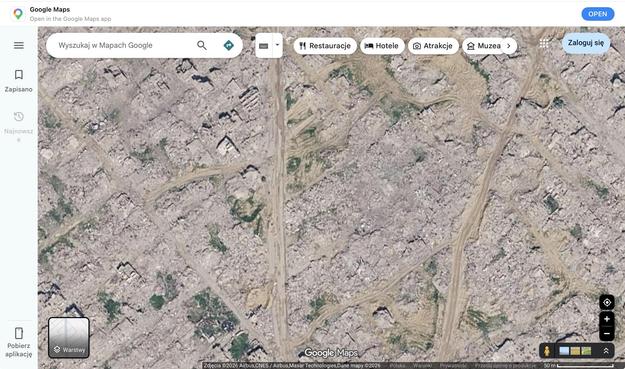The width and height of the screenshot is (625, 369).
Task: Open the Google apps grid
Action: click(544, 44)
